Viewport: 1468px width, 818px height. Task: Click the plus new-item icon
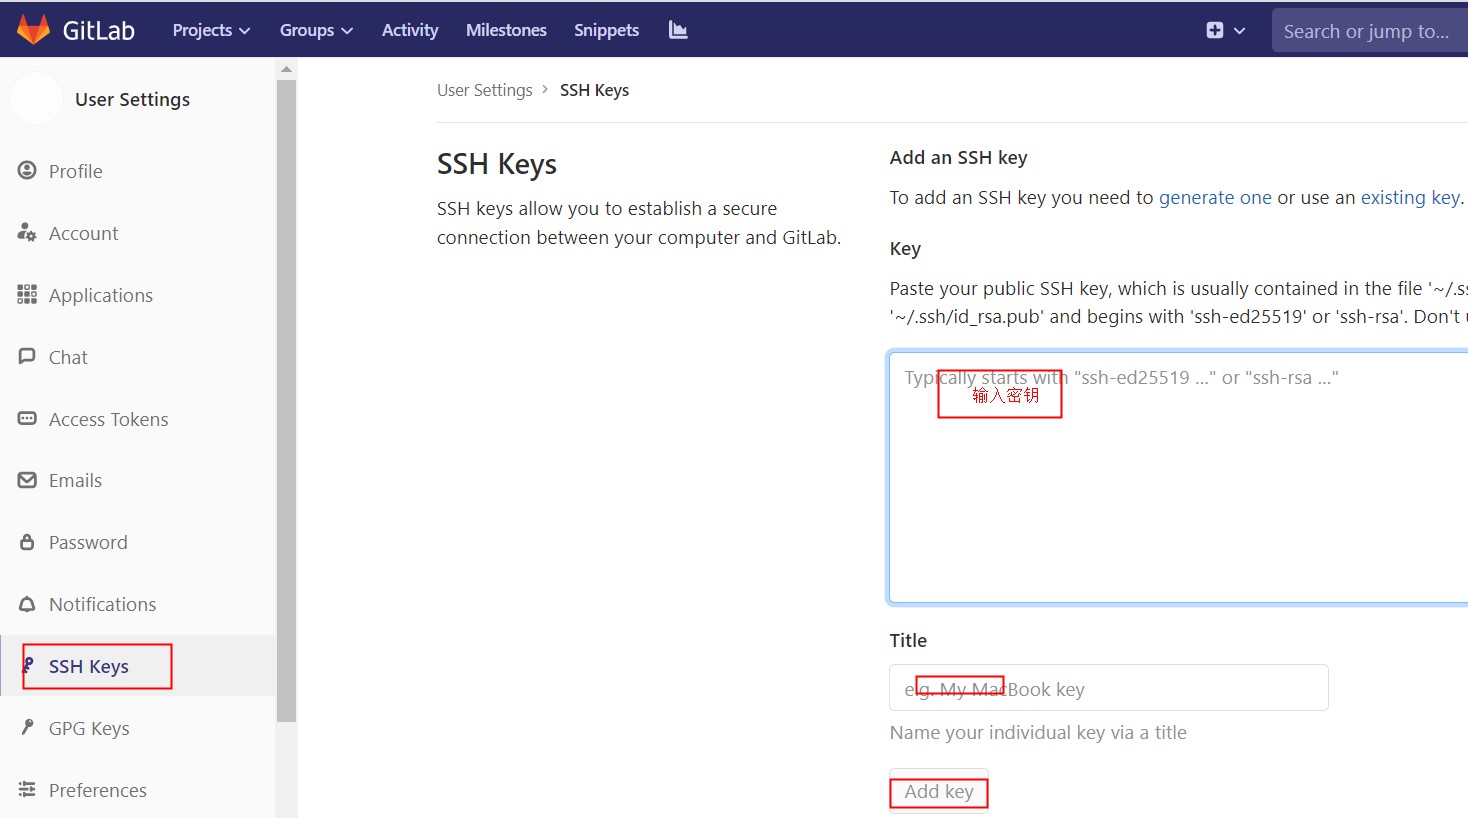(x=1215, y=30)
